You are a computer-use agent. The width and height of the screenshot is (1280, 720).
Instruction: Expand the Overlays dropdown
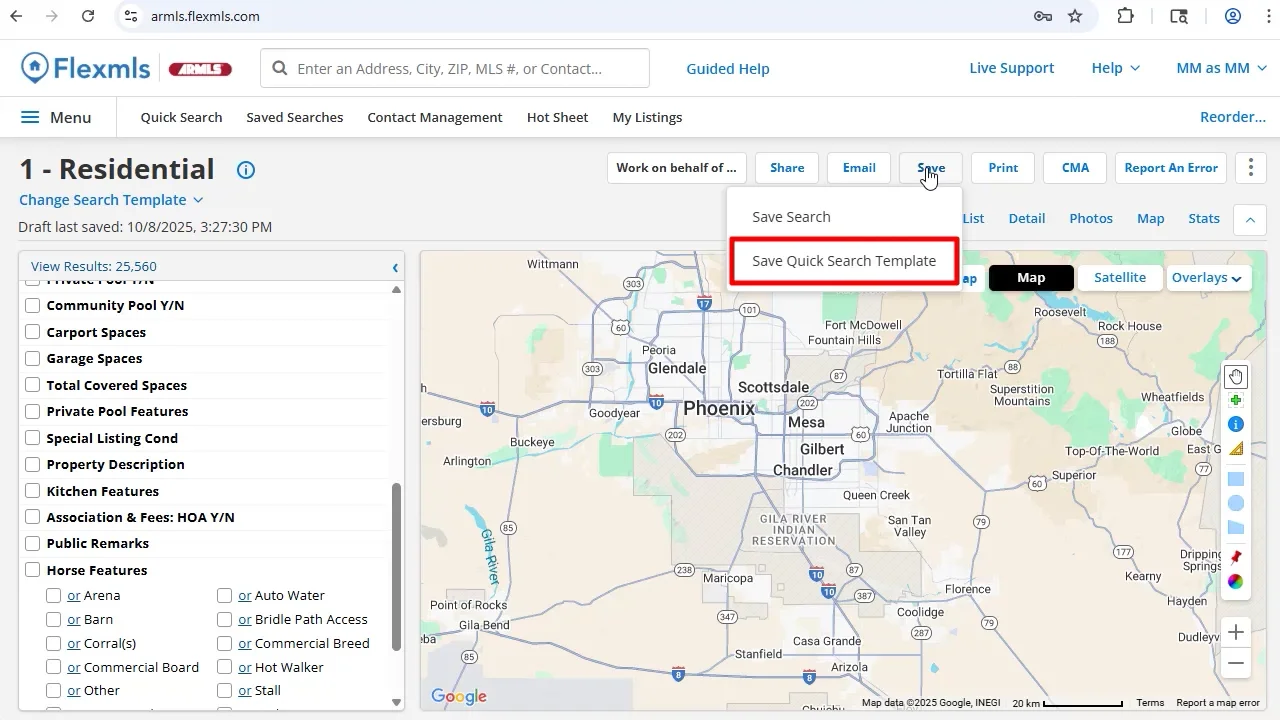click(1208, 278)
